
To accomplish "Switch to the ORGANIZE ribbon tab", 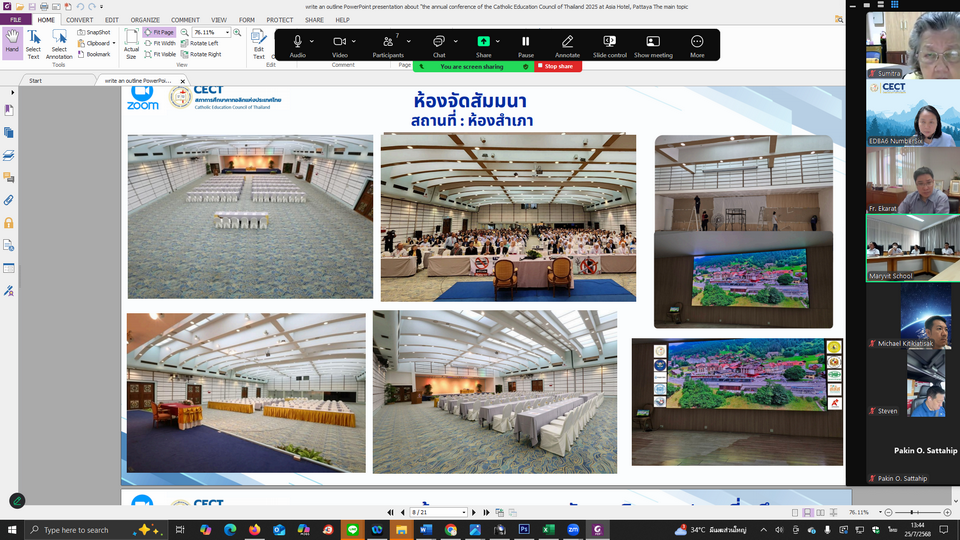I will point(145,20).
